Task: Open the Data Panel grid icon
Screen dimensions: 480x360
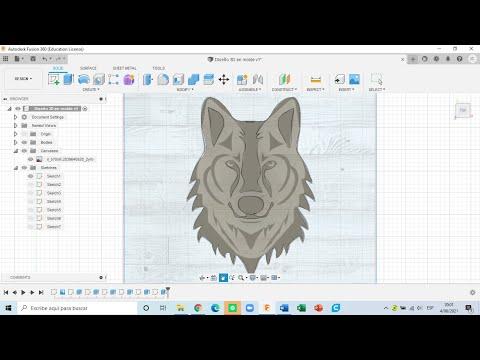Action: pyautogui.click(x=5, y=59)
